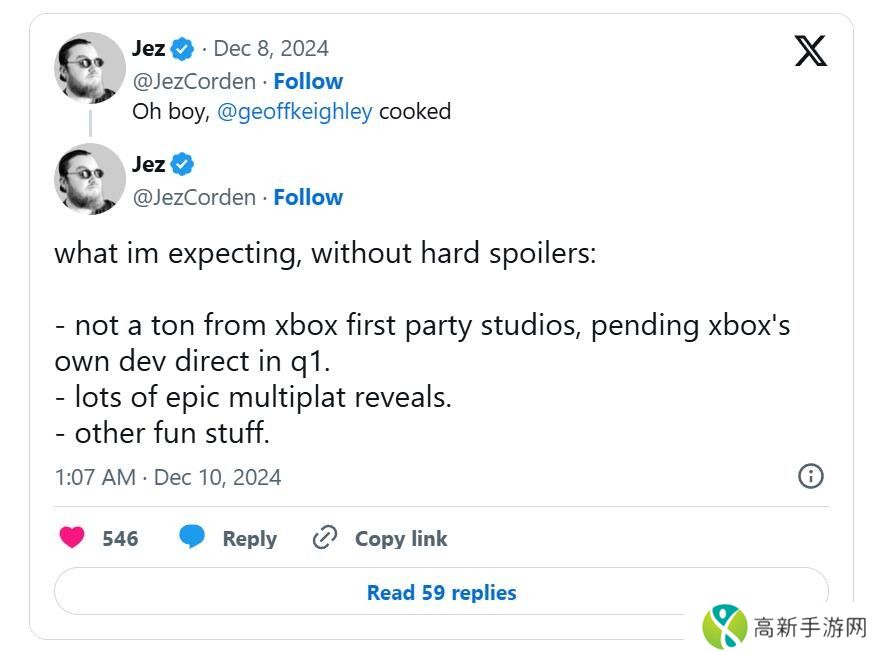Click the blue Reply speech bubble icon
This screenshot has height=652, width=884.
point(192,537)
